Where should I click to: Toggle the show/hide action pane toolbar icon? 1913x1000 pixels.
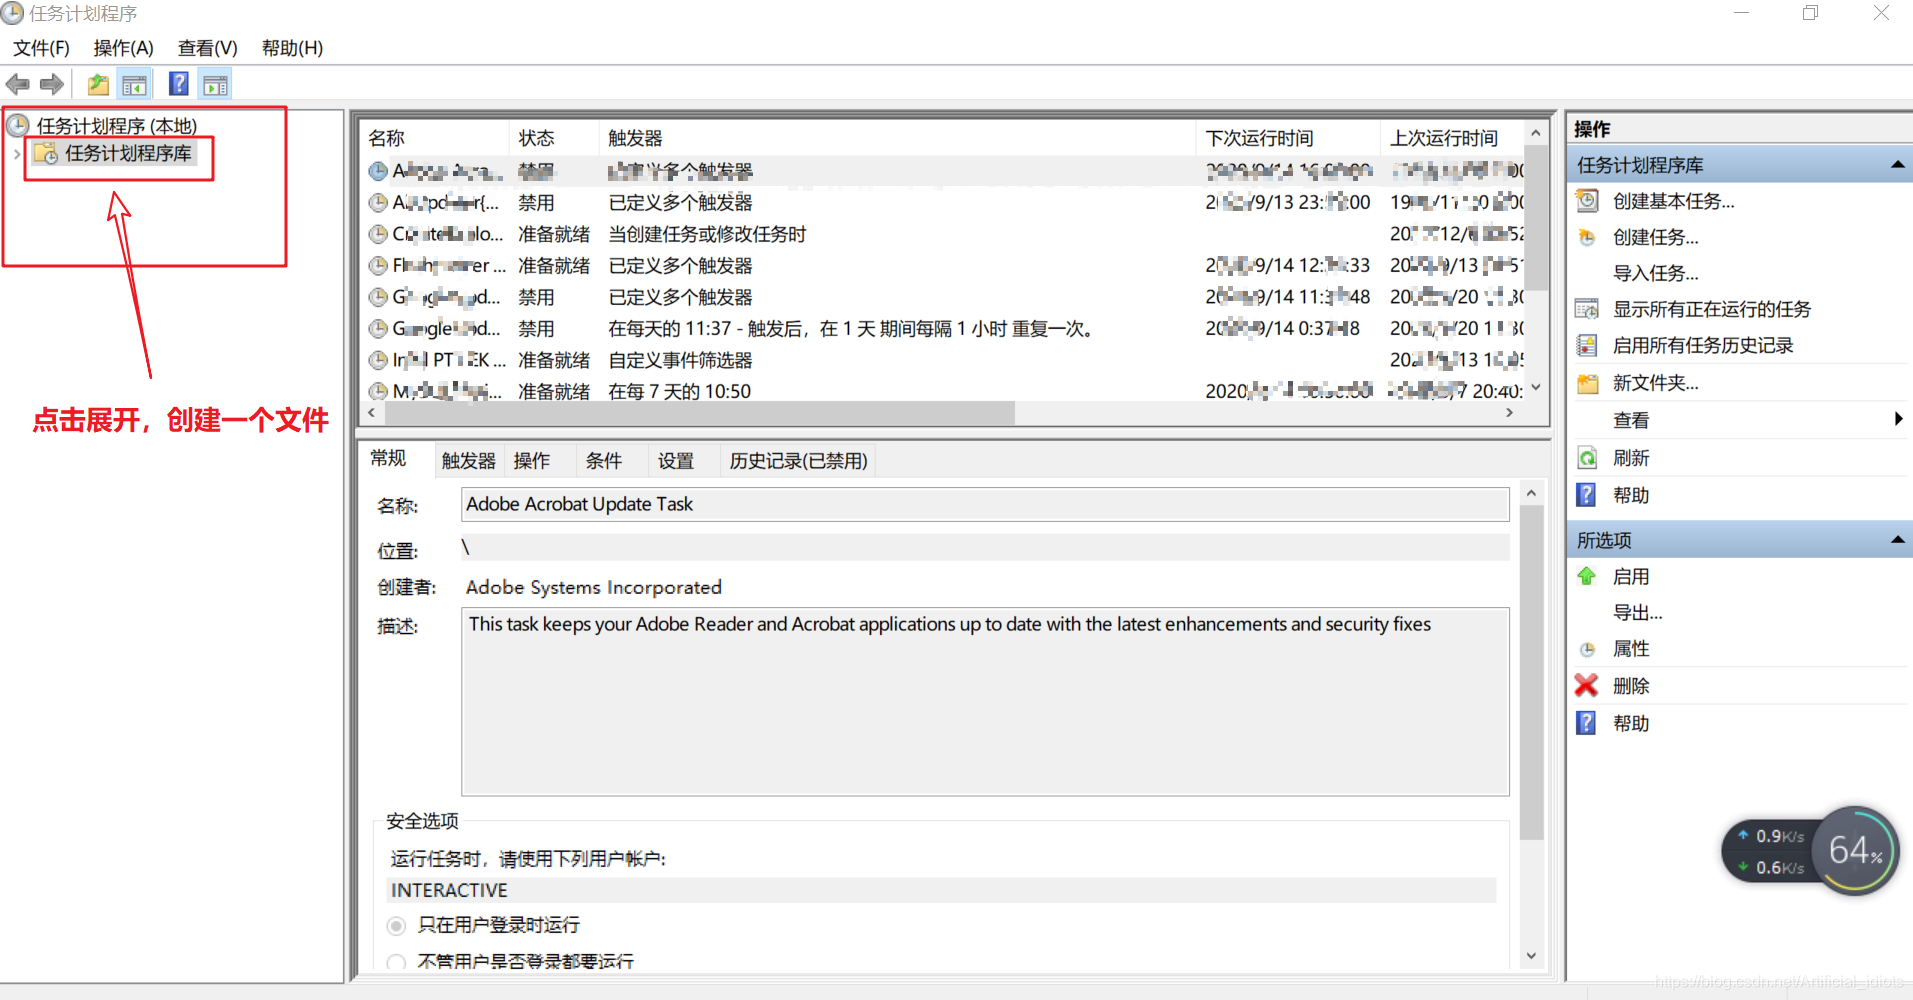(x=215, y=85)
